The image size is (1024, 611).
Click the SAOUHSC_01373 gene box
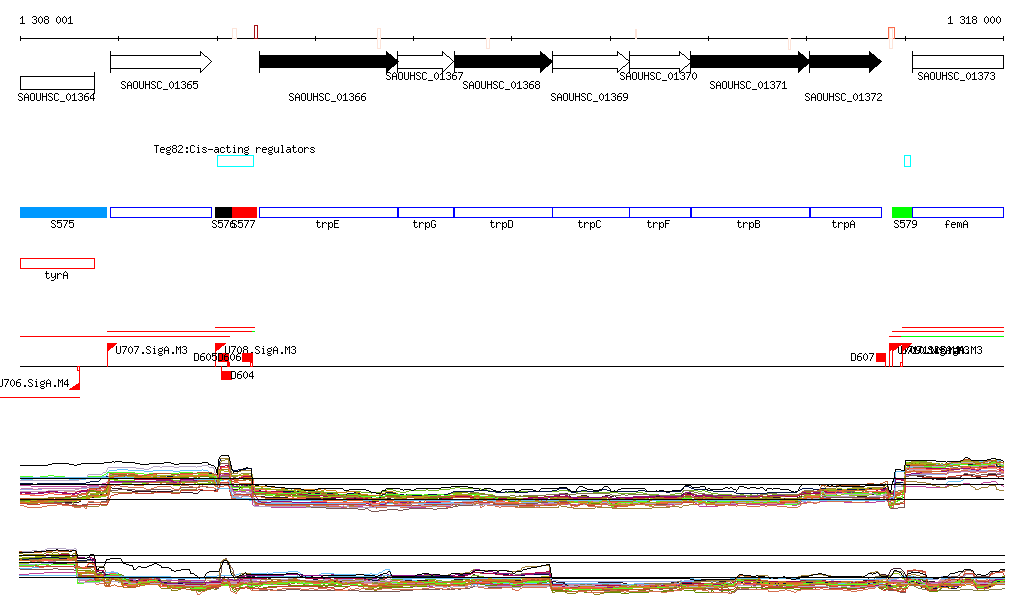pyautogui.click(x=957, y=62)
